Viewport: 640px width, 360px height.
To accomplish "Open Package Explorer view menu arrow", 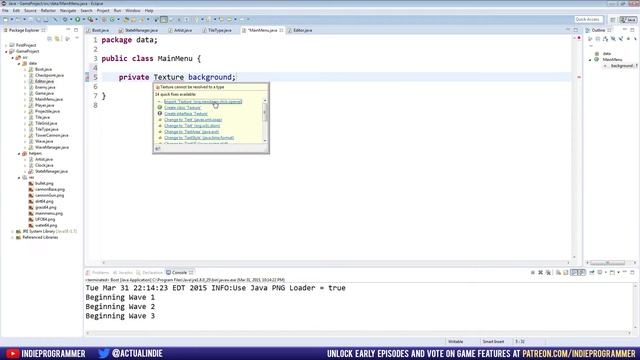I will click(76, 38).
